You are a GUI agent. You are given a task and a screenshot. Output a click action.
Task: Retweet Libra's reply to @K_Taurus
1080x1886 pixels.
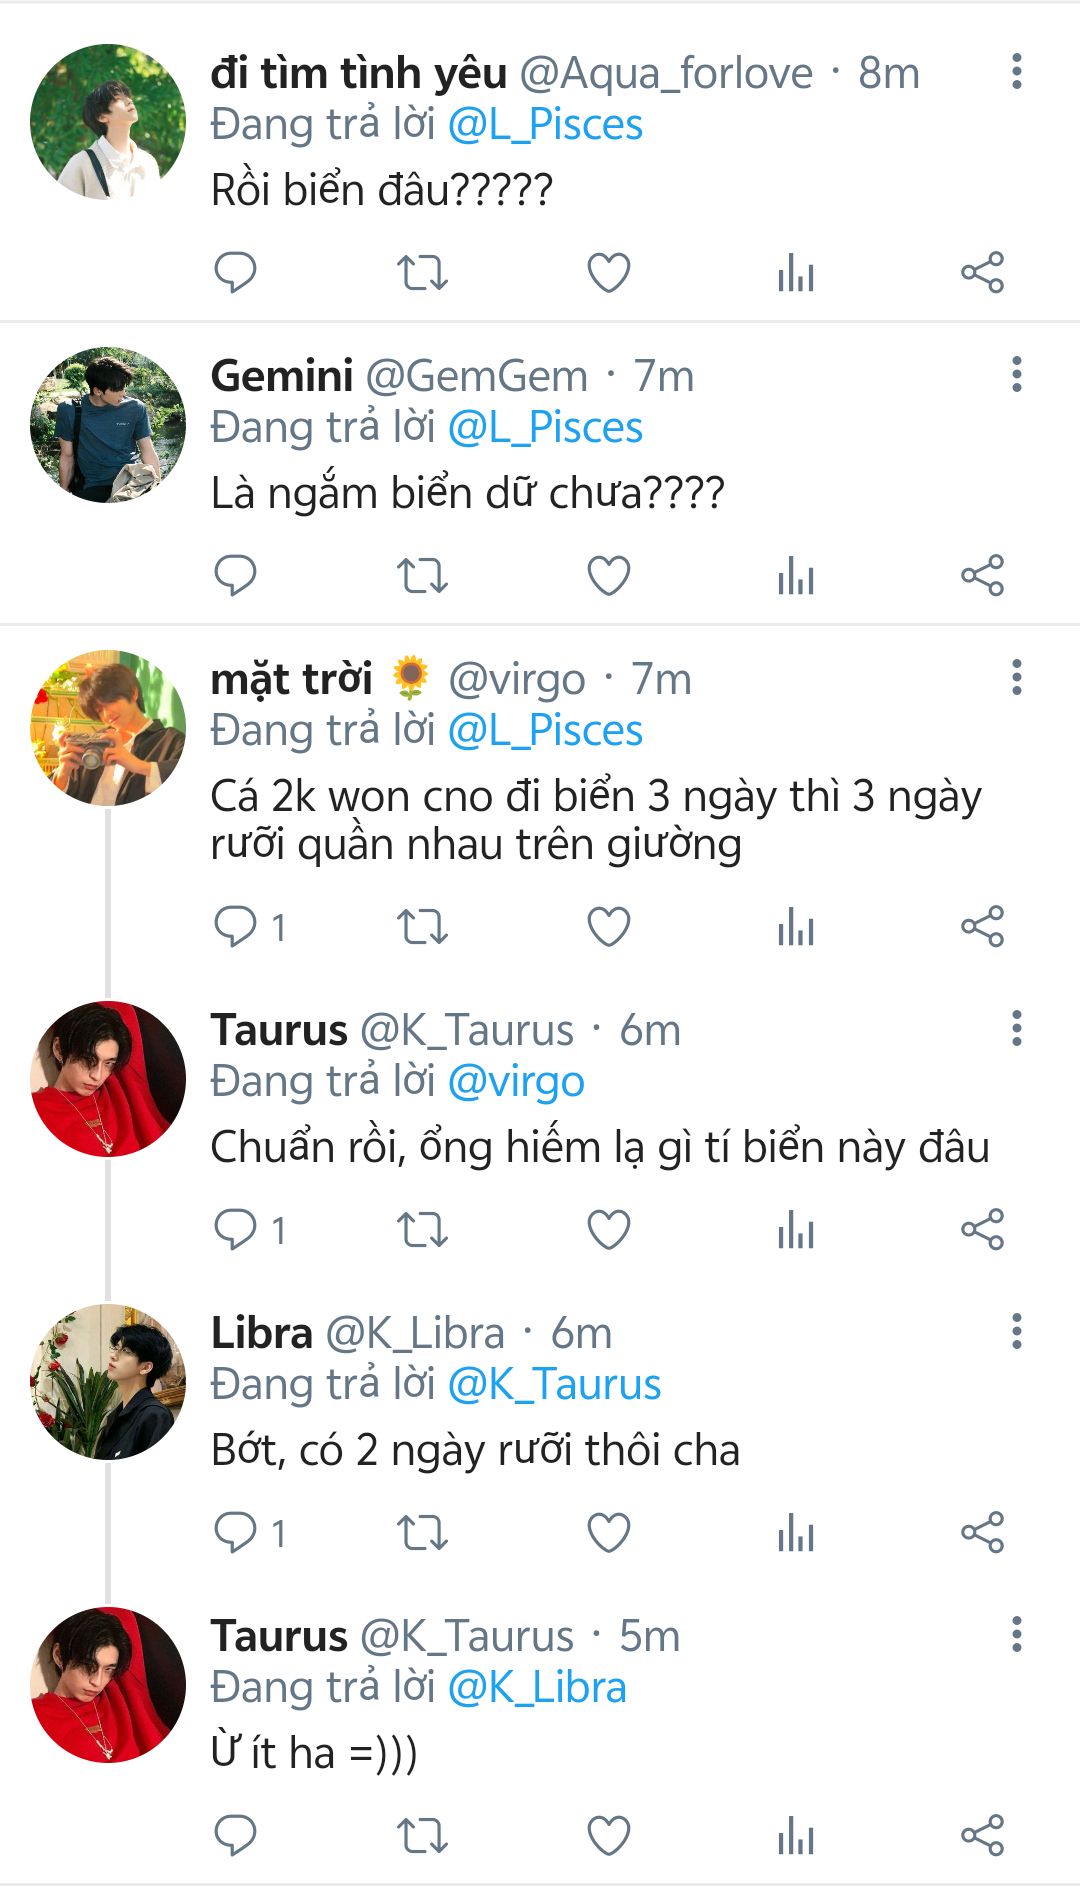[x=422, y=1532]
